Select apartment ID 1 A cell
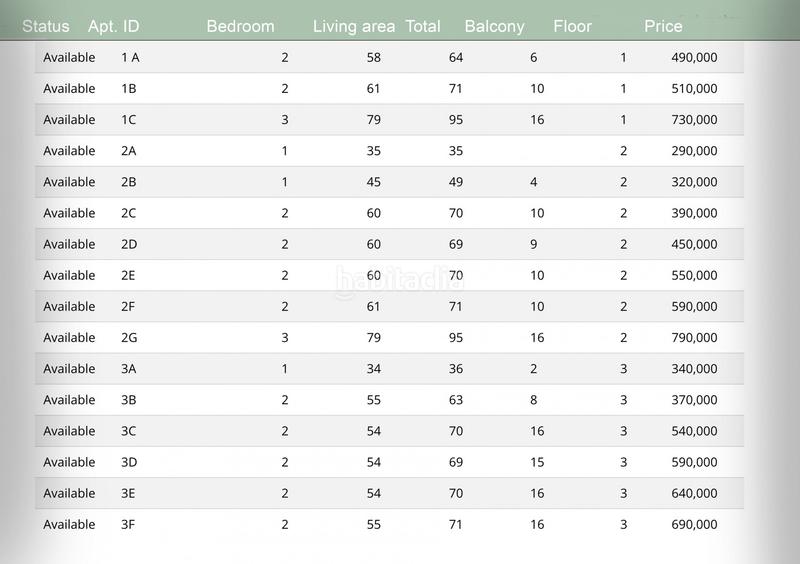Viewport: 800px width, 564px height. coord(130,58)
